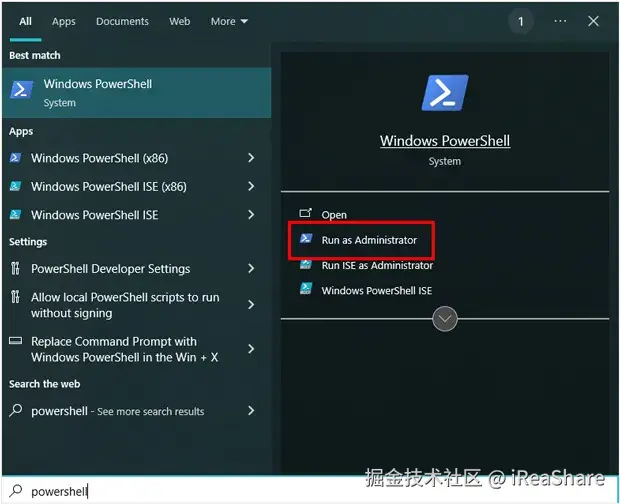Switch to the Documents tab
The image size is (620, 504).
tap(122, 21)
